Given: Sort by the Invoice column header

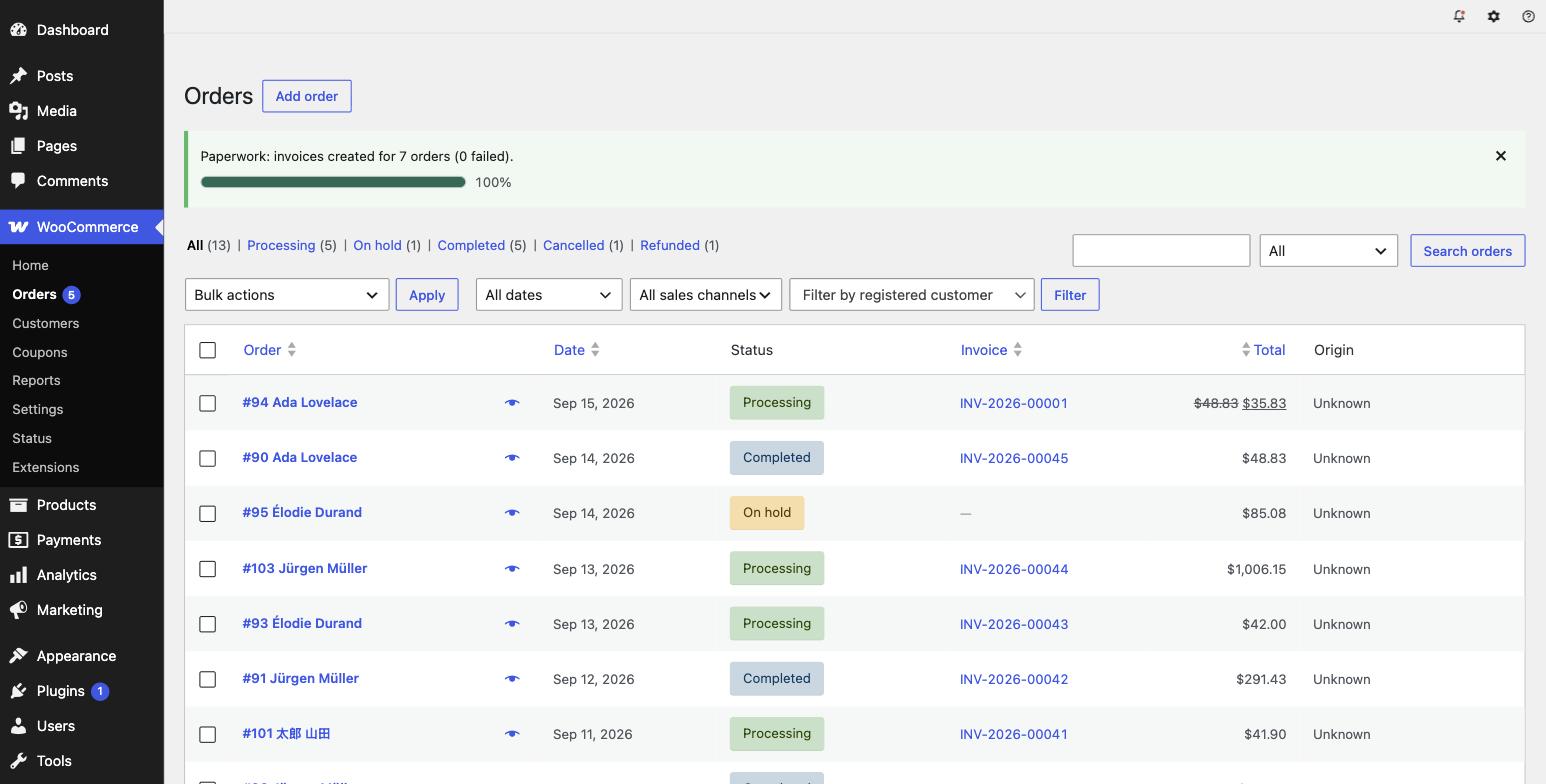Looking at the screenshot, I should pyautogui.click(x=992, y=350).
